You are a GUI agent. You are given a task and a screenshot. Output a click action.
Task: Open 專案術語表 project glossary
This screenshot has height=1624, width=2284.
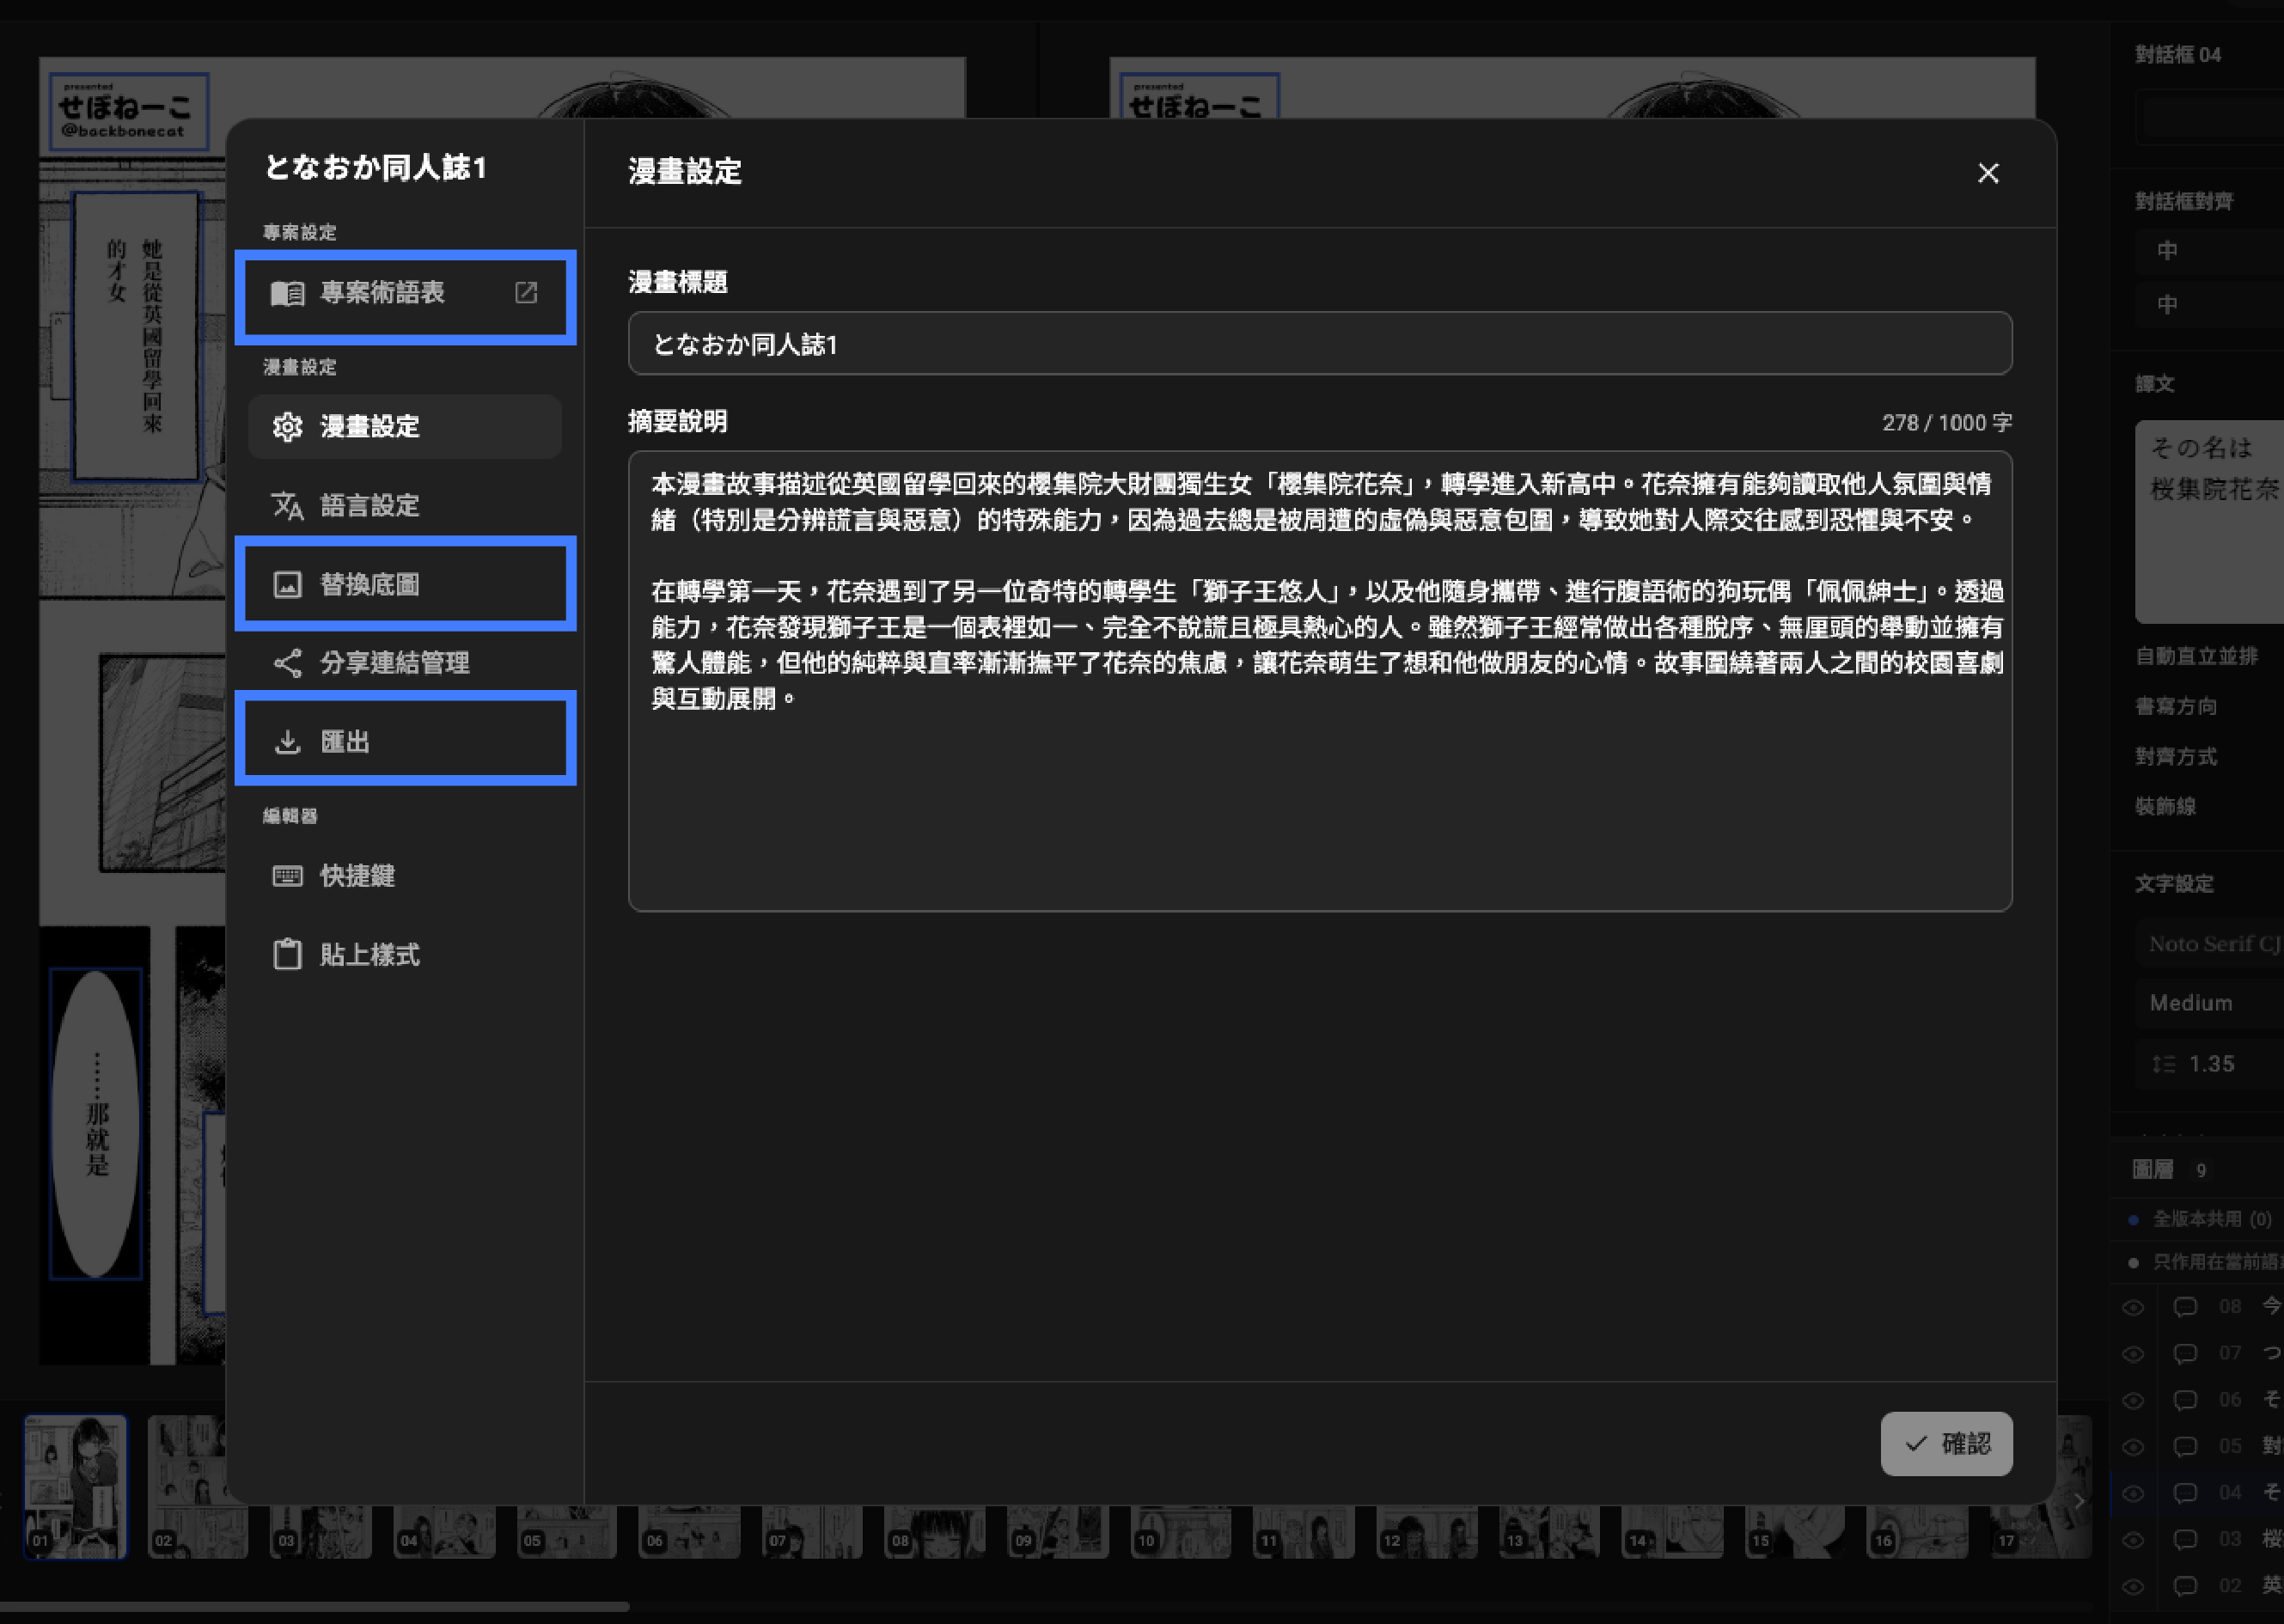tap(405, 293)
